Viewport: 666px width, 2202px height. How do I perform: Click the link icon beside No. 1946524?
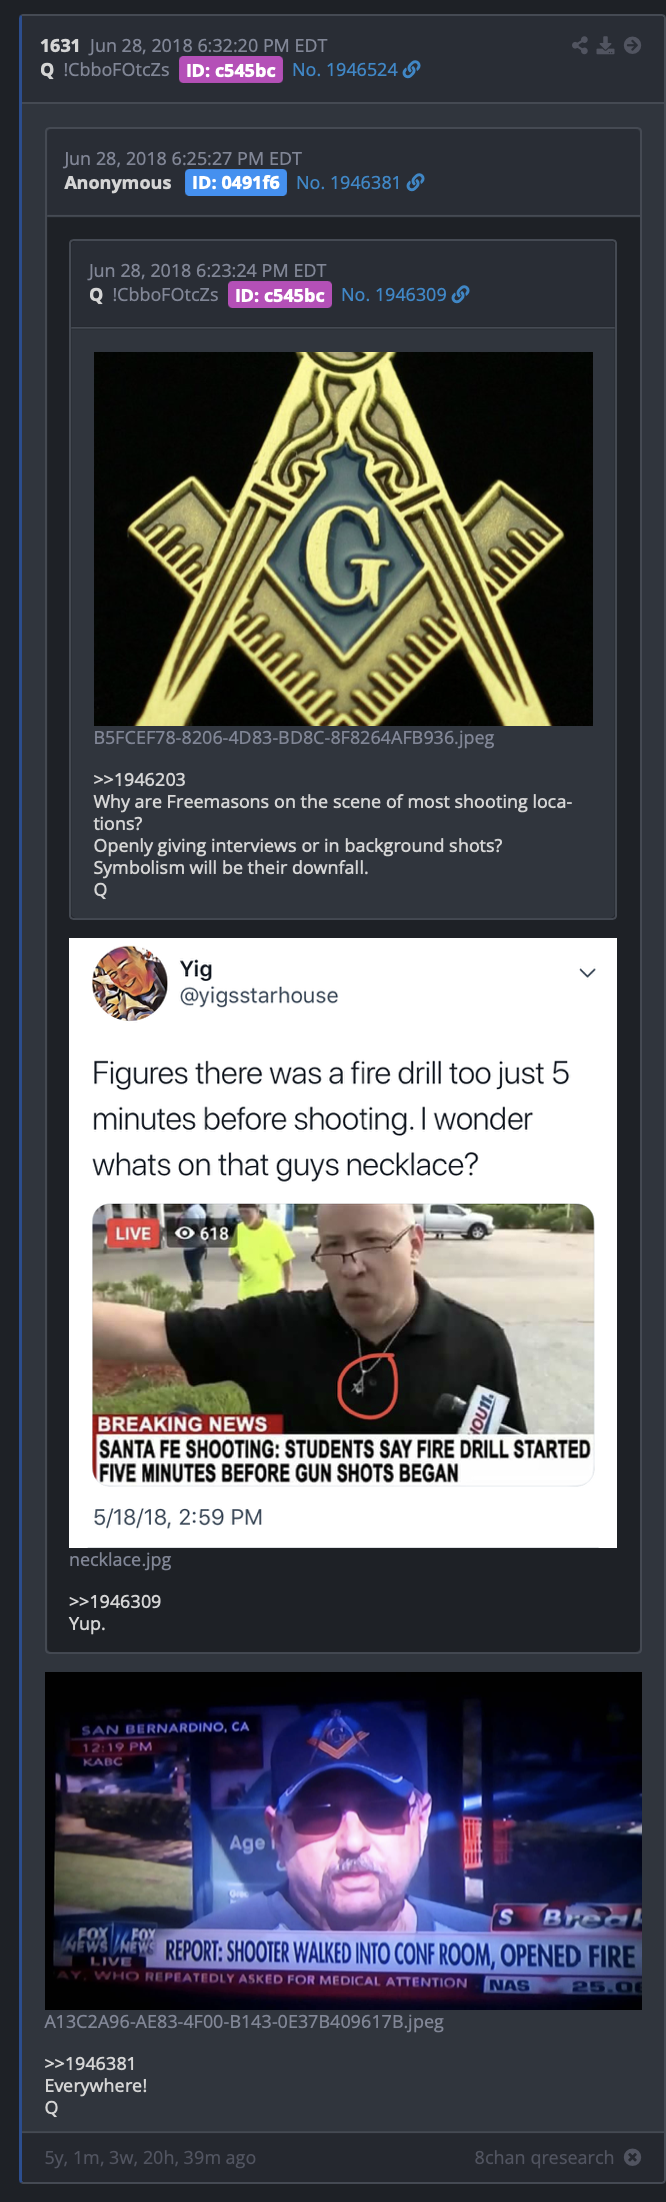point(412,70)
